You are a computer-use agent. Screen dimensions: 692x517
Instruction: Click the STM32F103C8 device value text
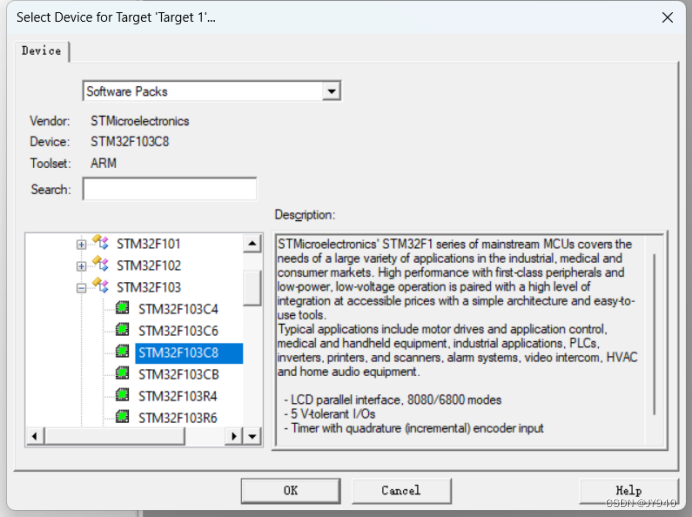pyautogui.click(x=129, y=142)
